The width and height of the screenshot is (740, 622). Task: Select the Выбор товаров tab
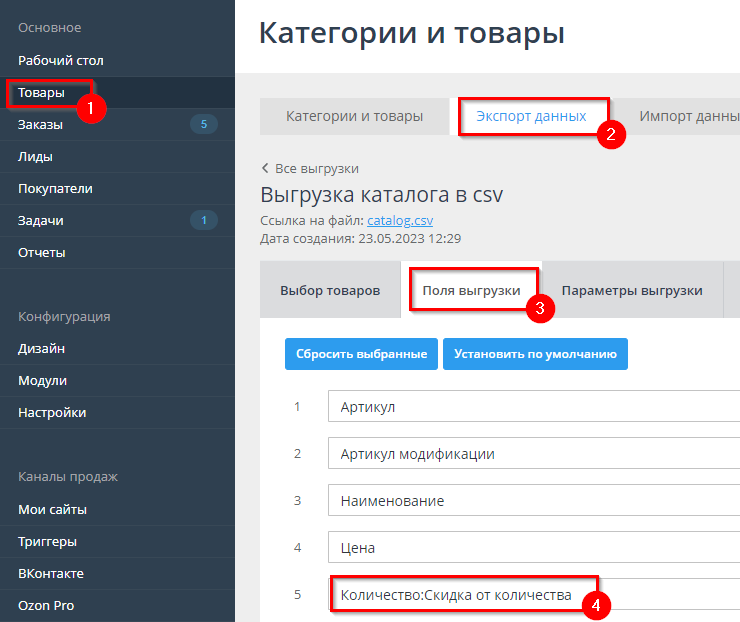point(330,291)
